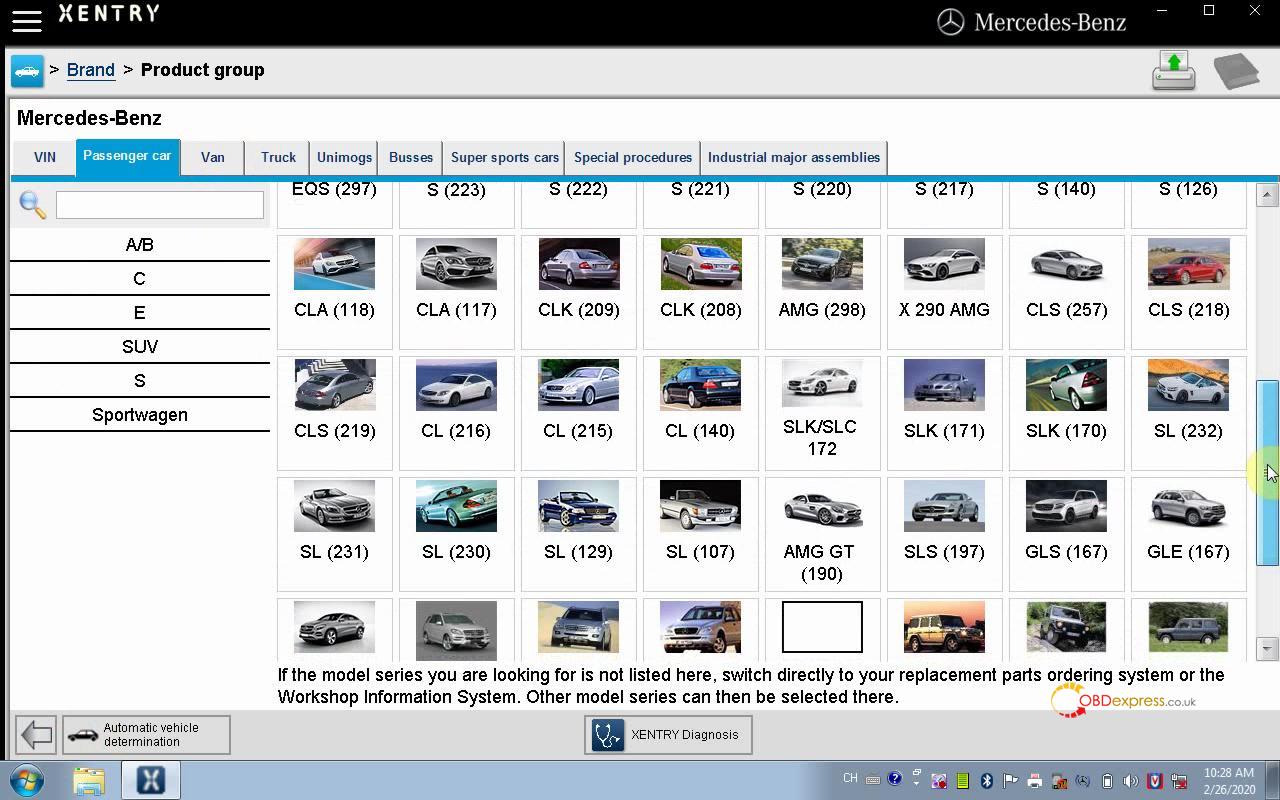Choose the CLK (209) car tile
The width and height of the screenshot is (1280, 800).
point(578,292)
